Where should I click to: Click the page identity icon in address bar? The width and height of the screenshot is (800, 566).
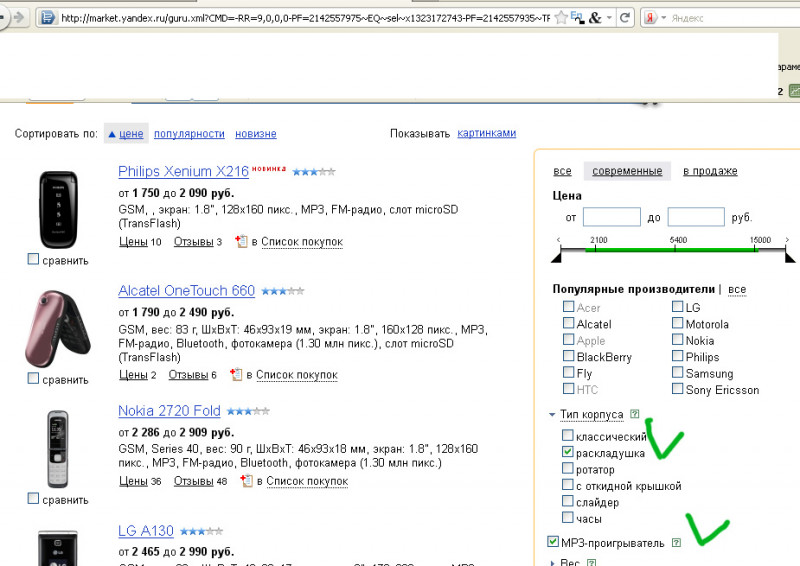47,18
